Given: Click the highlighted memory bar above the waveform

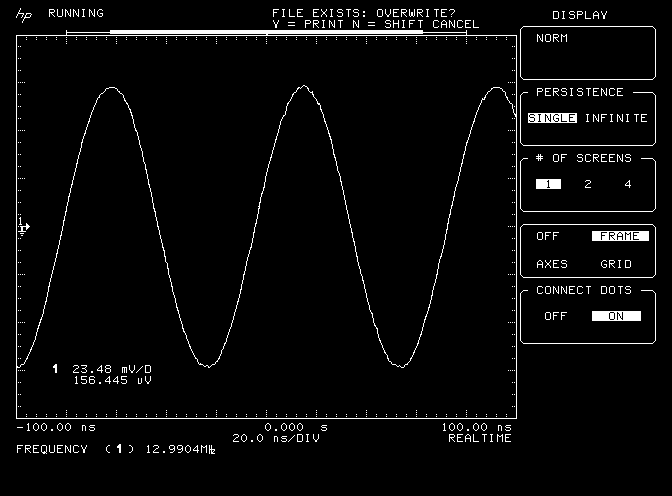Looking at the screenshot, I should point(266,32).
